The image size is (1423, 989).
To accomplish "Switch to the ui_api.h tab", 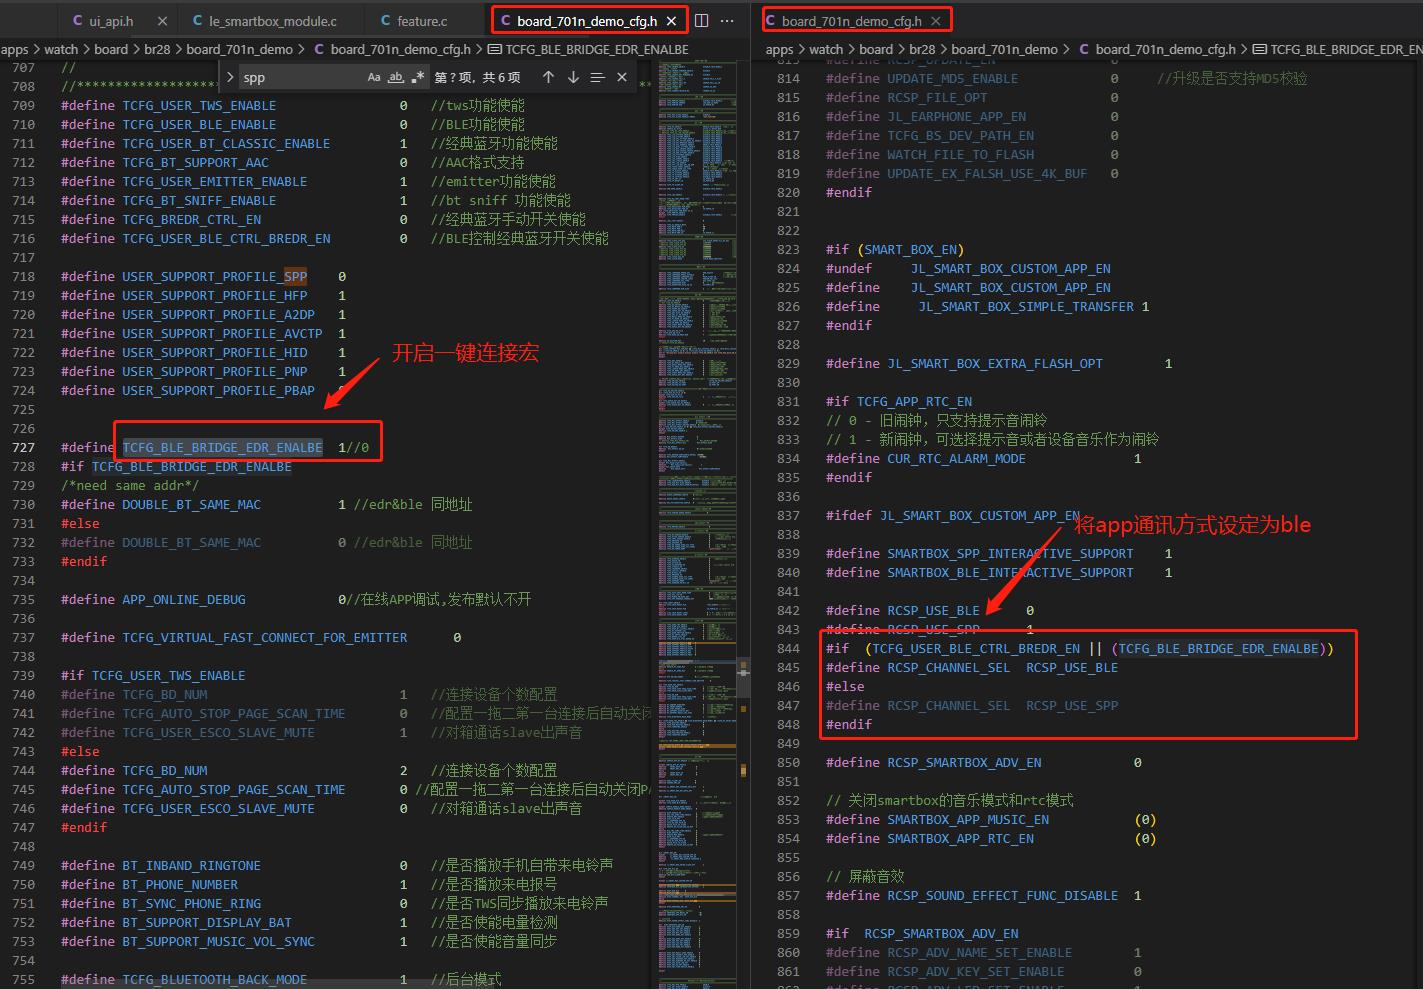I will click(111, 21).
